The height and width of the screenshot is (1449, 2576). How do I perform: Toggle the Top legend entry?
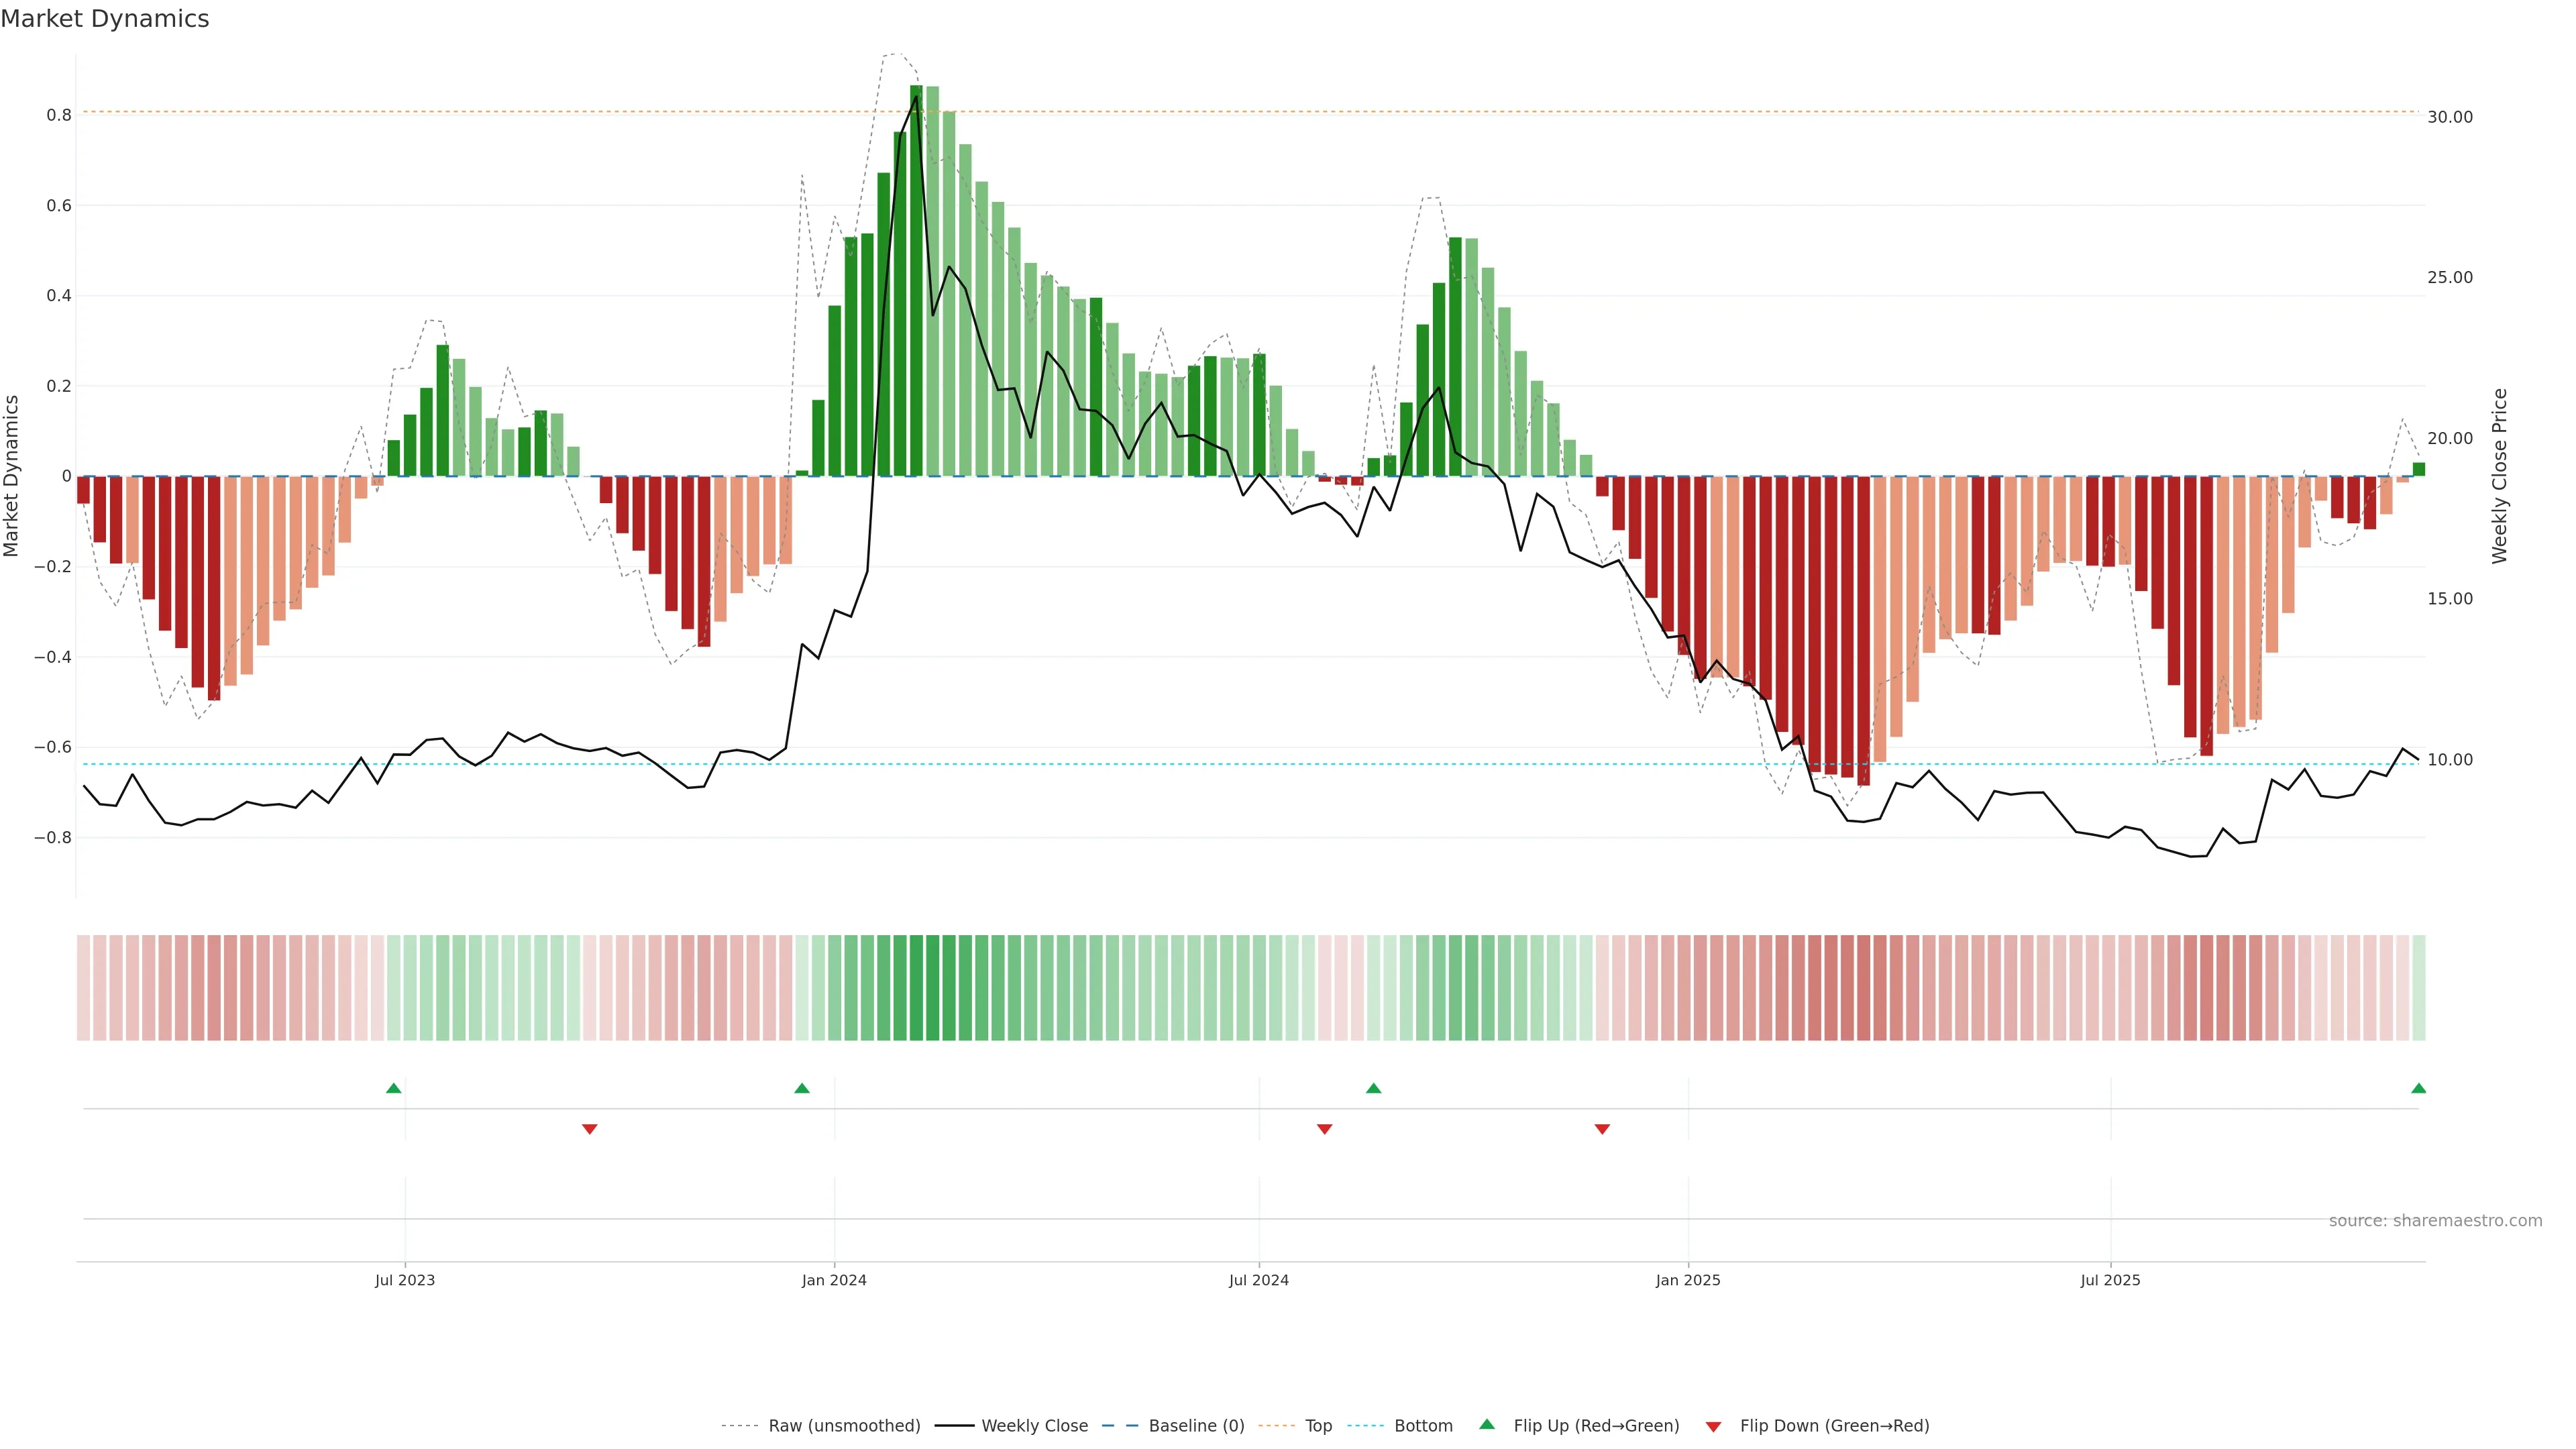pyautogui.click(x=1318, y=1426)
